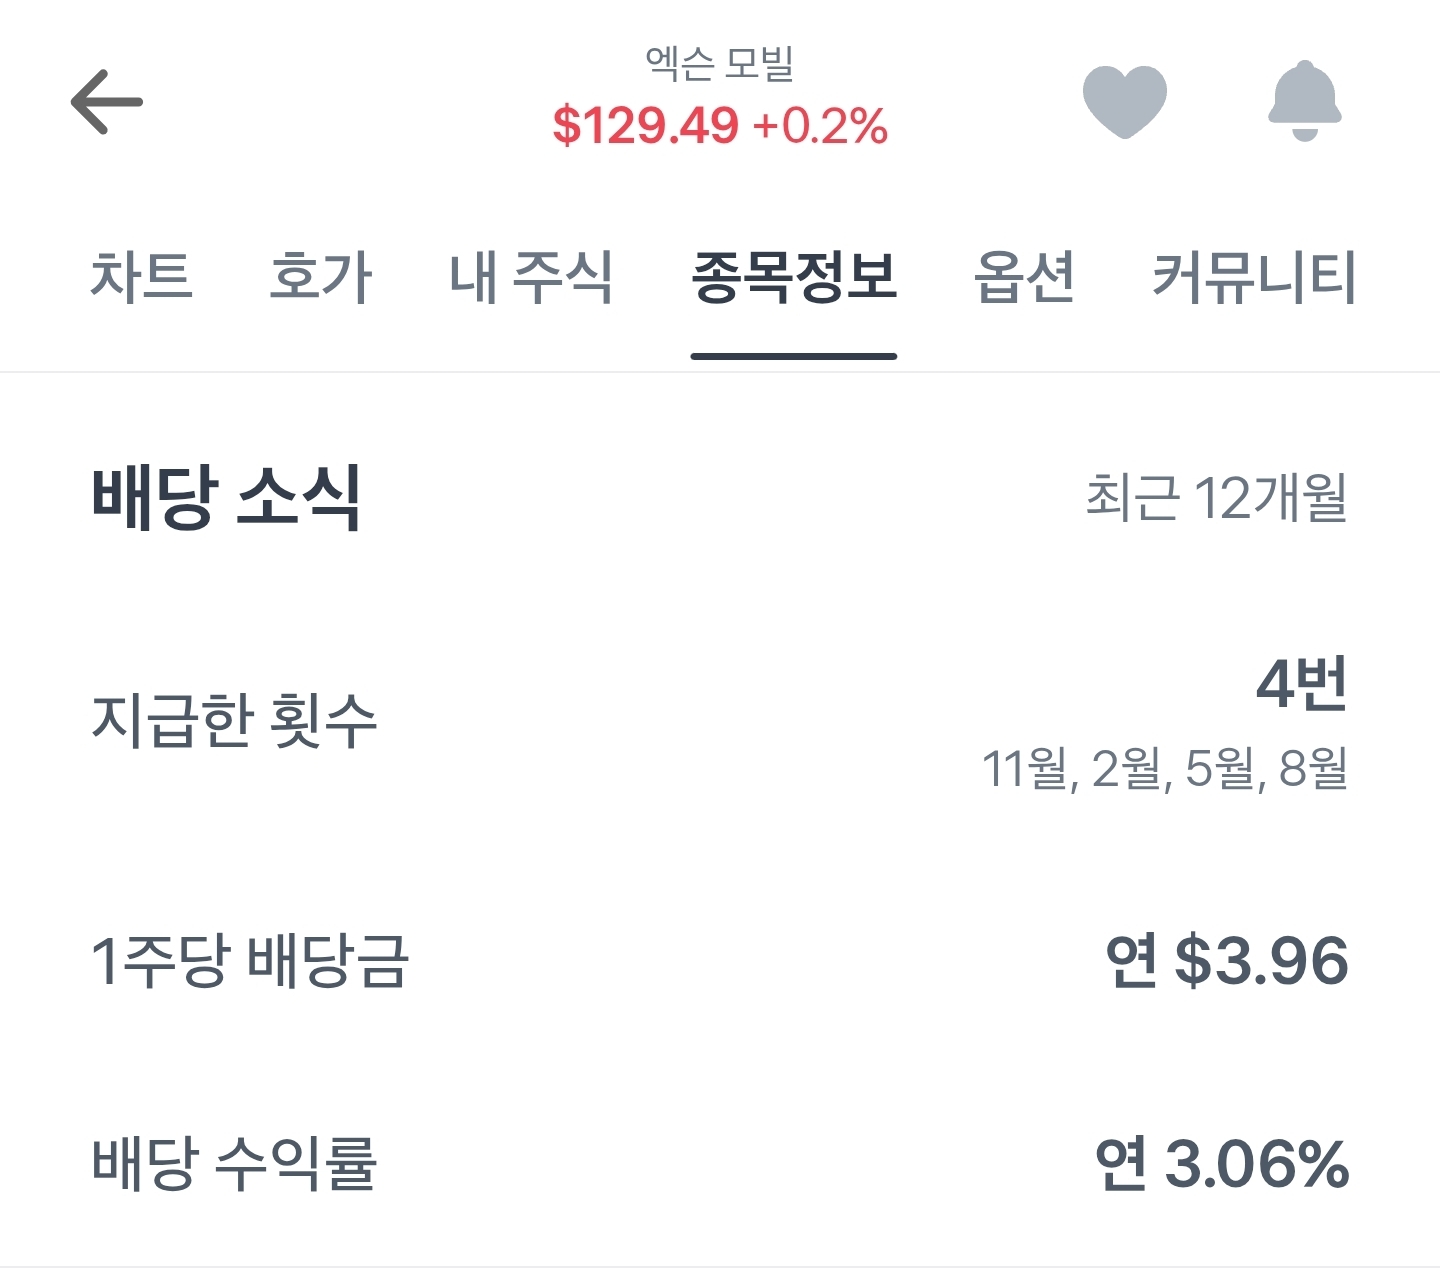Viewport: 1440px width, 1275px height.
Task: Tap the bell notification icon
Action: click(1305, 101)
